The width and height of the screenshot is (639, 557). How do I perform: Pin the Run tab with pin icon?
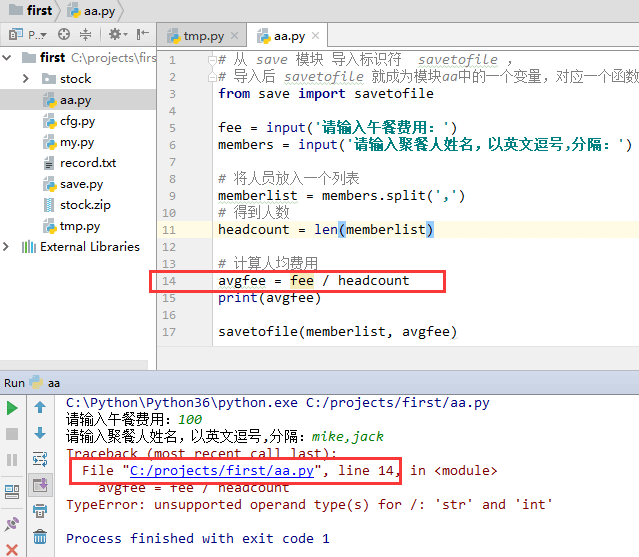pyautogui.click(x=12, y=524)
